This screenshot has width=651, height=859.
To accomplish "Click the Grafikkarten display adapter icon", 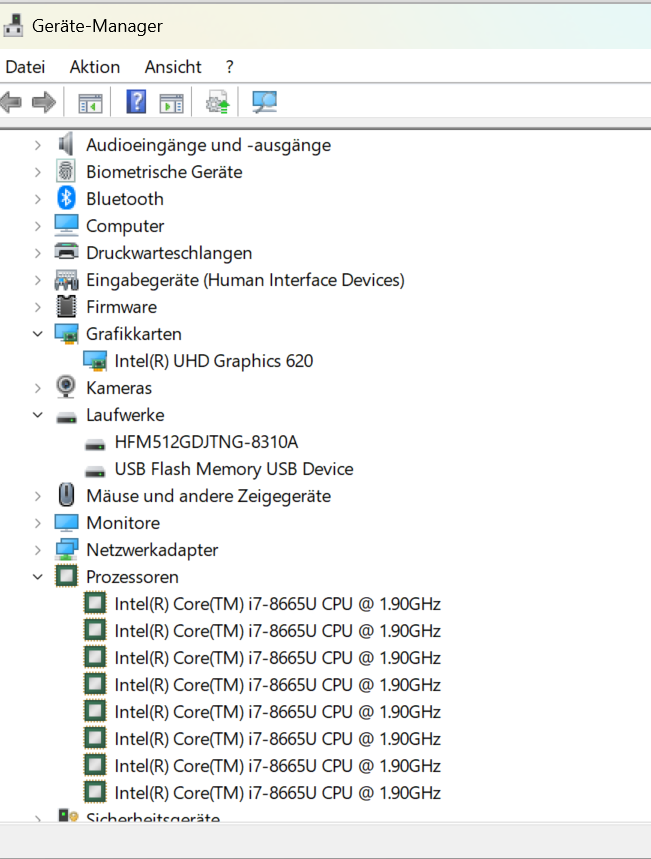I will pos(66,334).
